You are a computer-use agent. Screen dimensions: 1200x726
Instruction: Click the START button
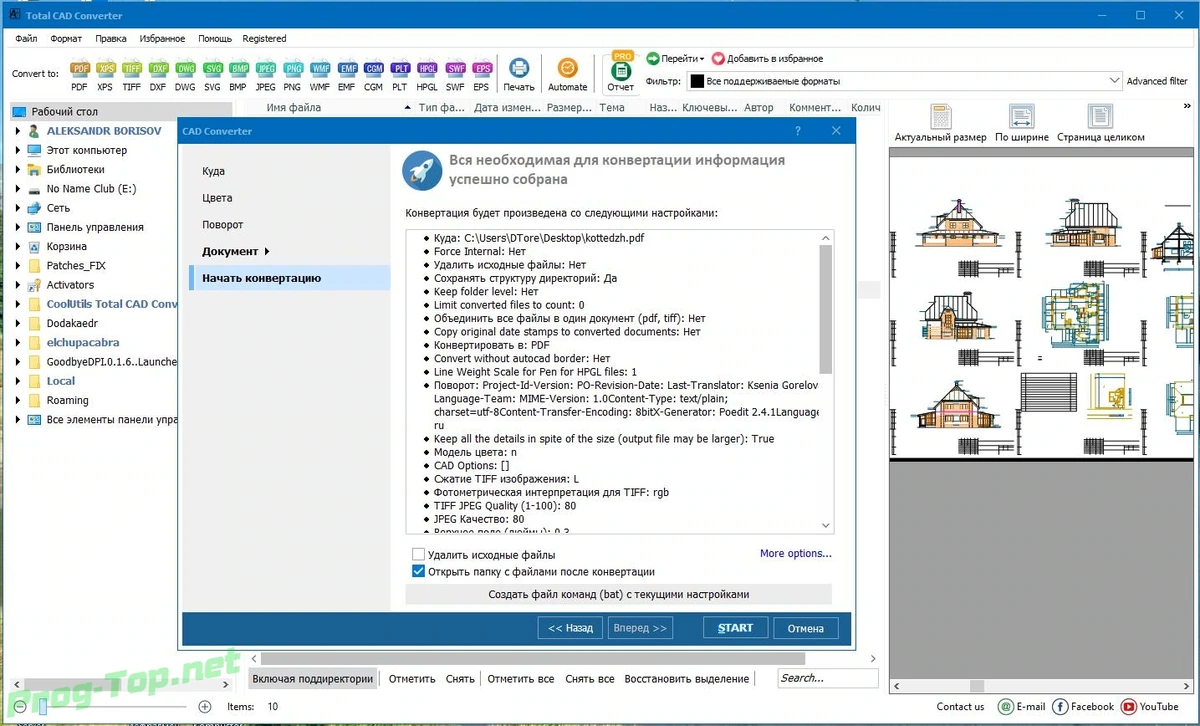tap(735, 628)
